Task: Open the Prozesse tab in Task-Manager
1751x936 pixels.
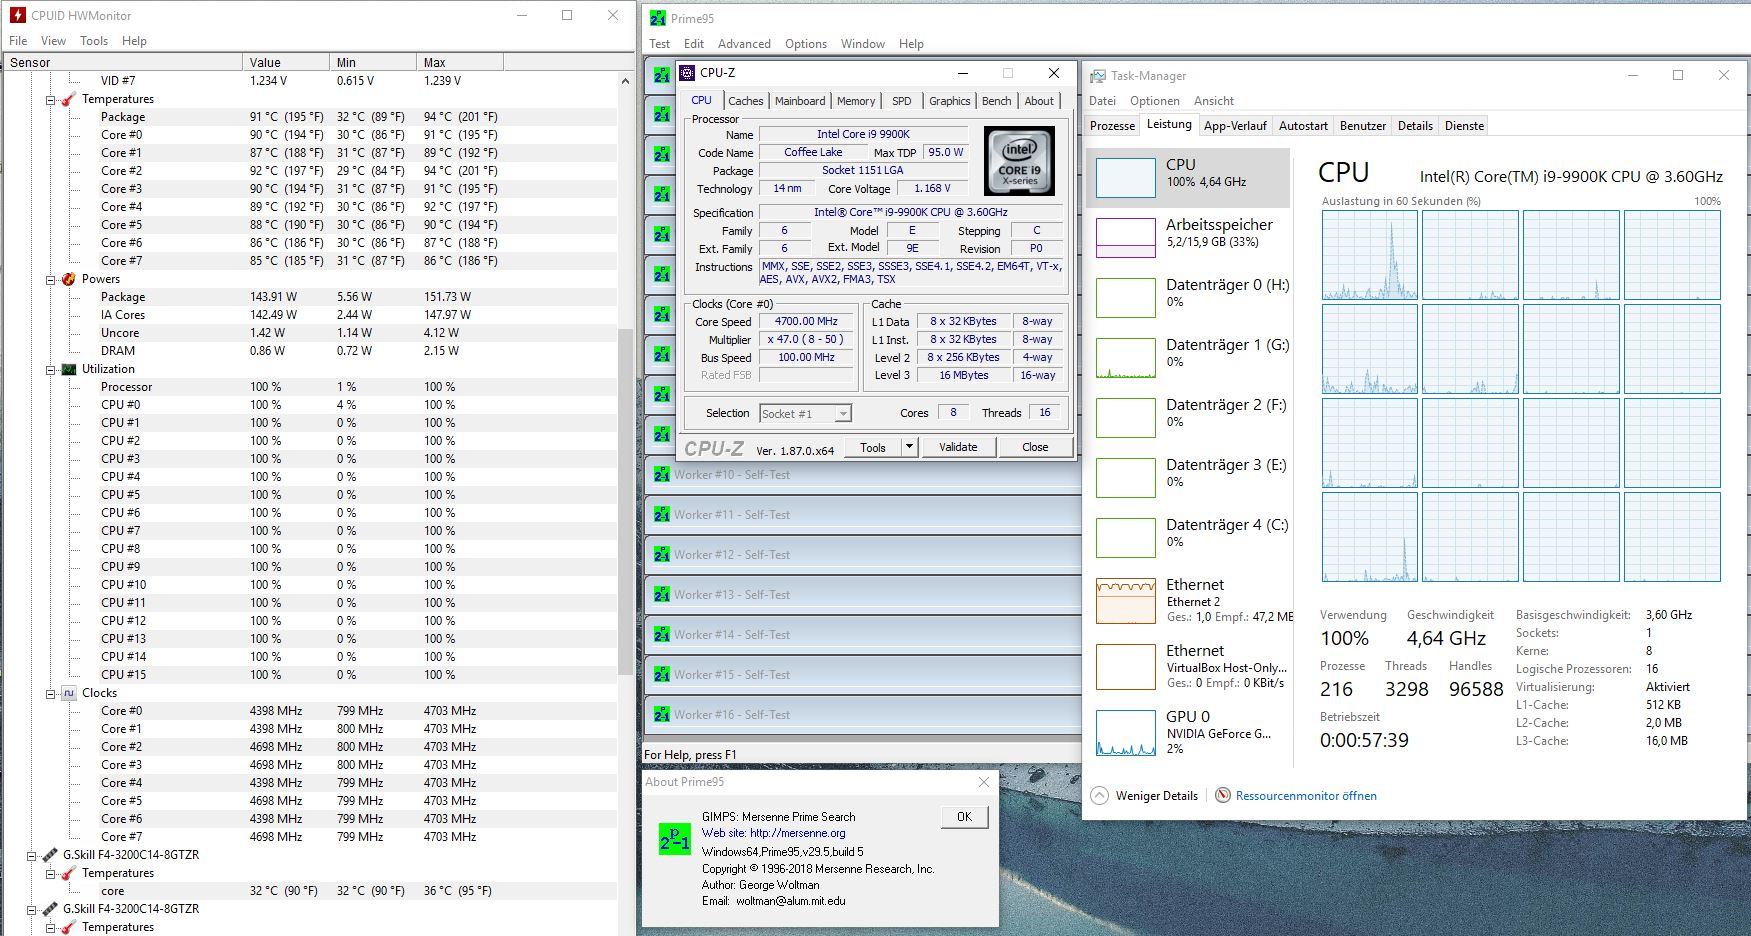Action: coord(1112,126)
